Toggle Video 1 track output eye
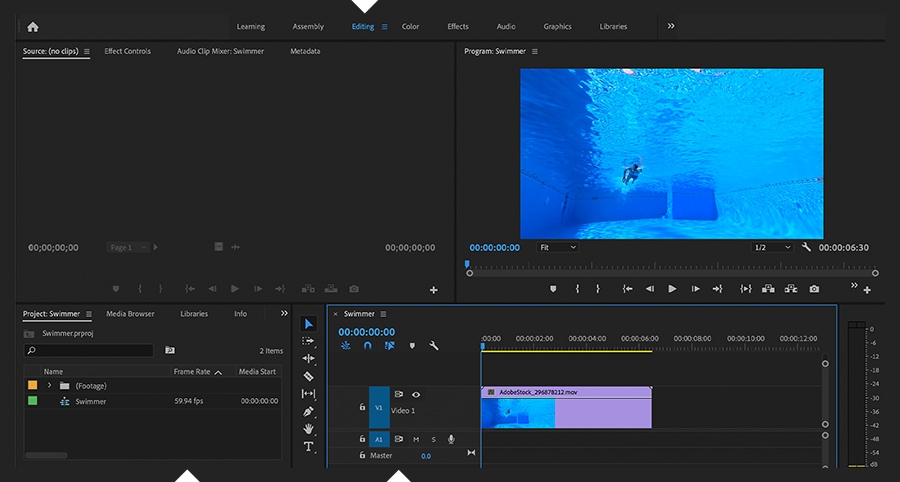The image size is (900, 482). pos(416,395)
